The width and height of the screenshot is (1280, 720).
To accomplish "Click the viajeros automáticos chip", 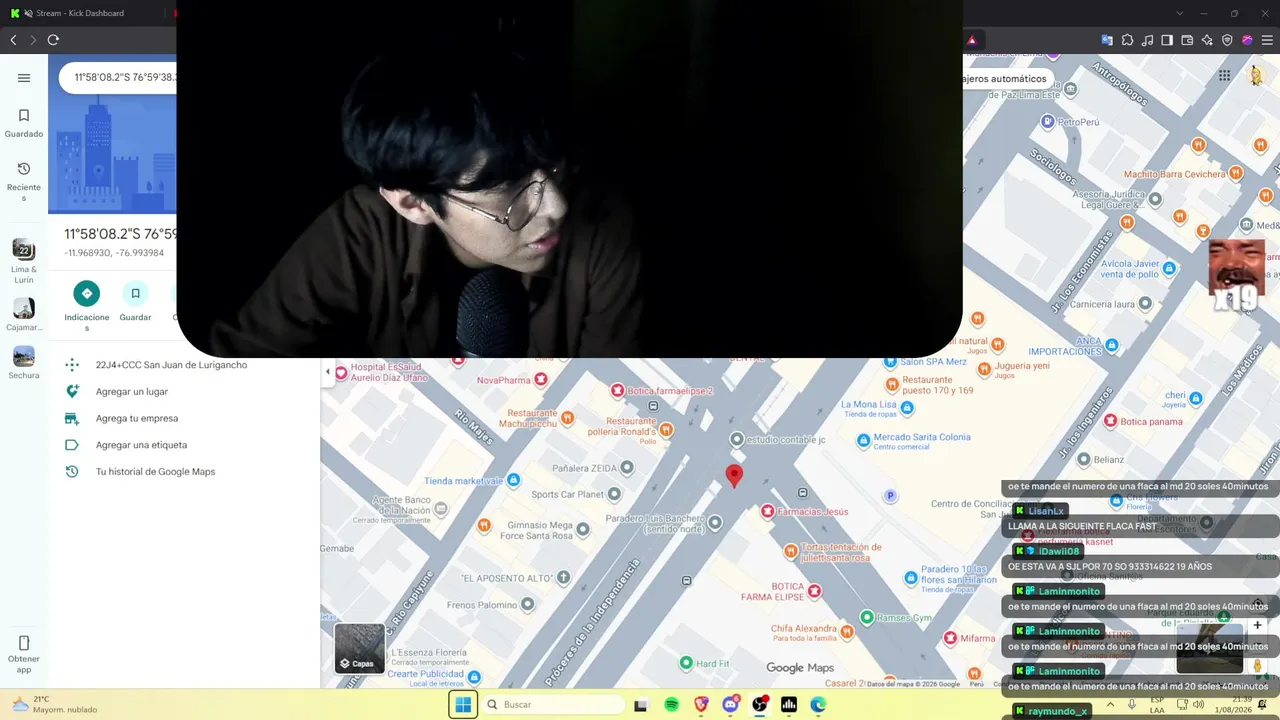I will (1005, 79).
